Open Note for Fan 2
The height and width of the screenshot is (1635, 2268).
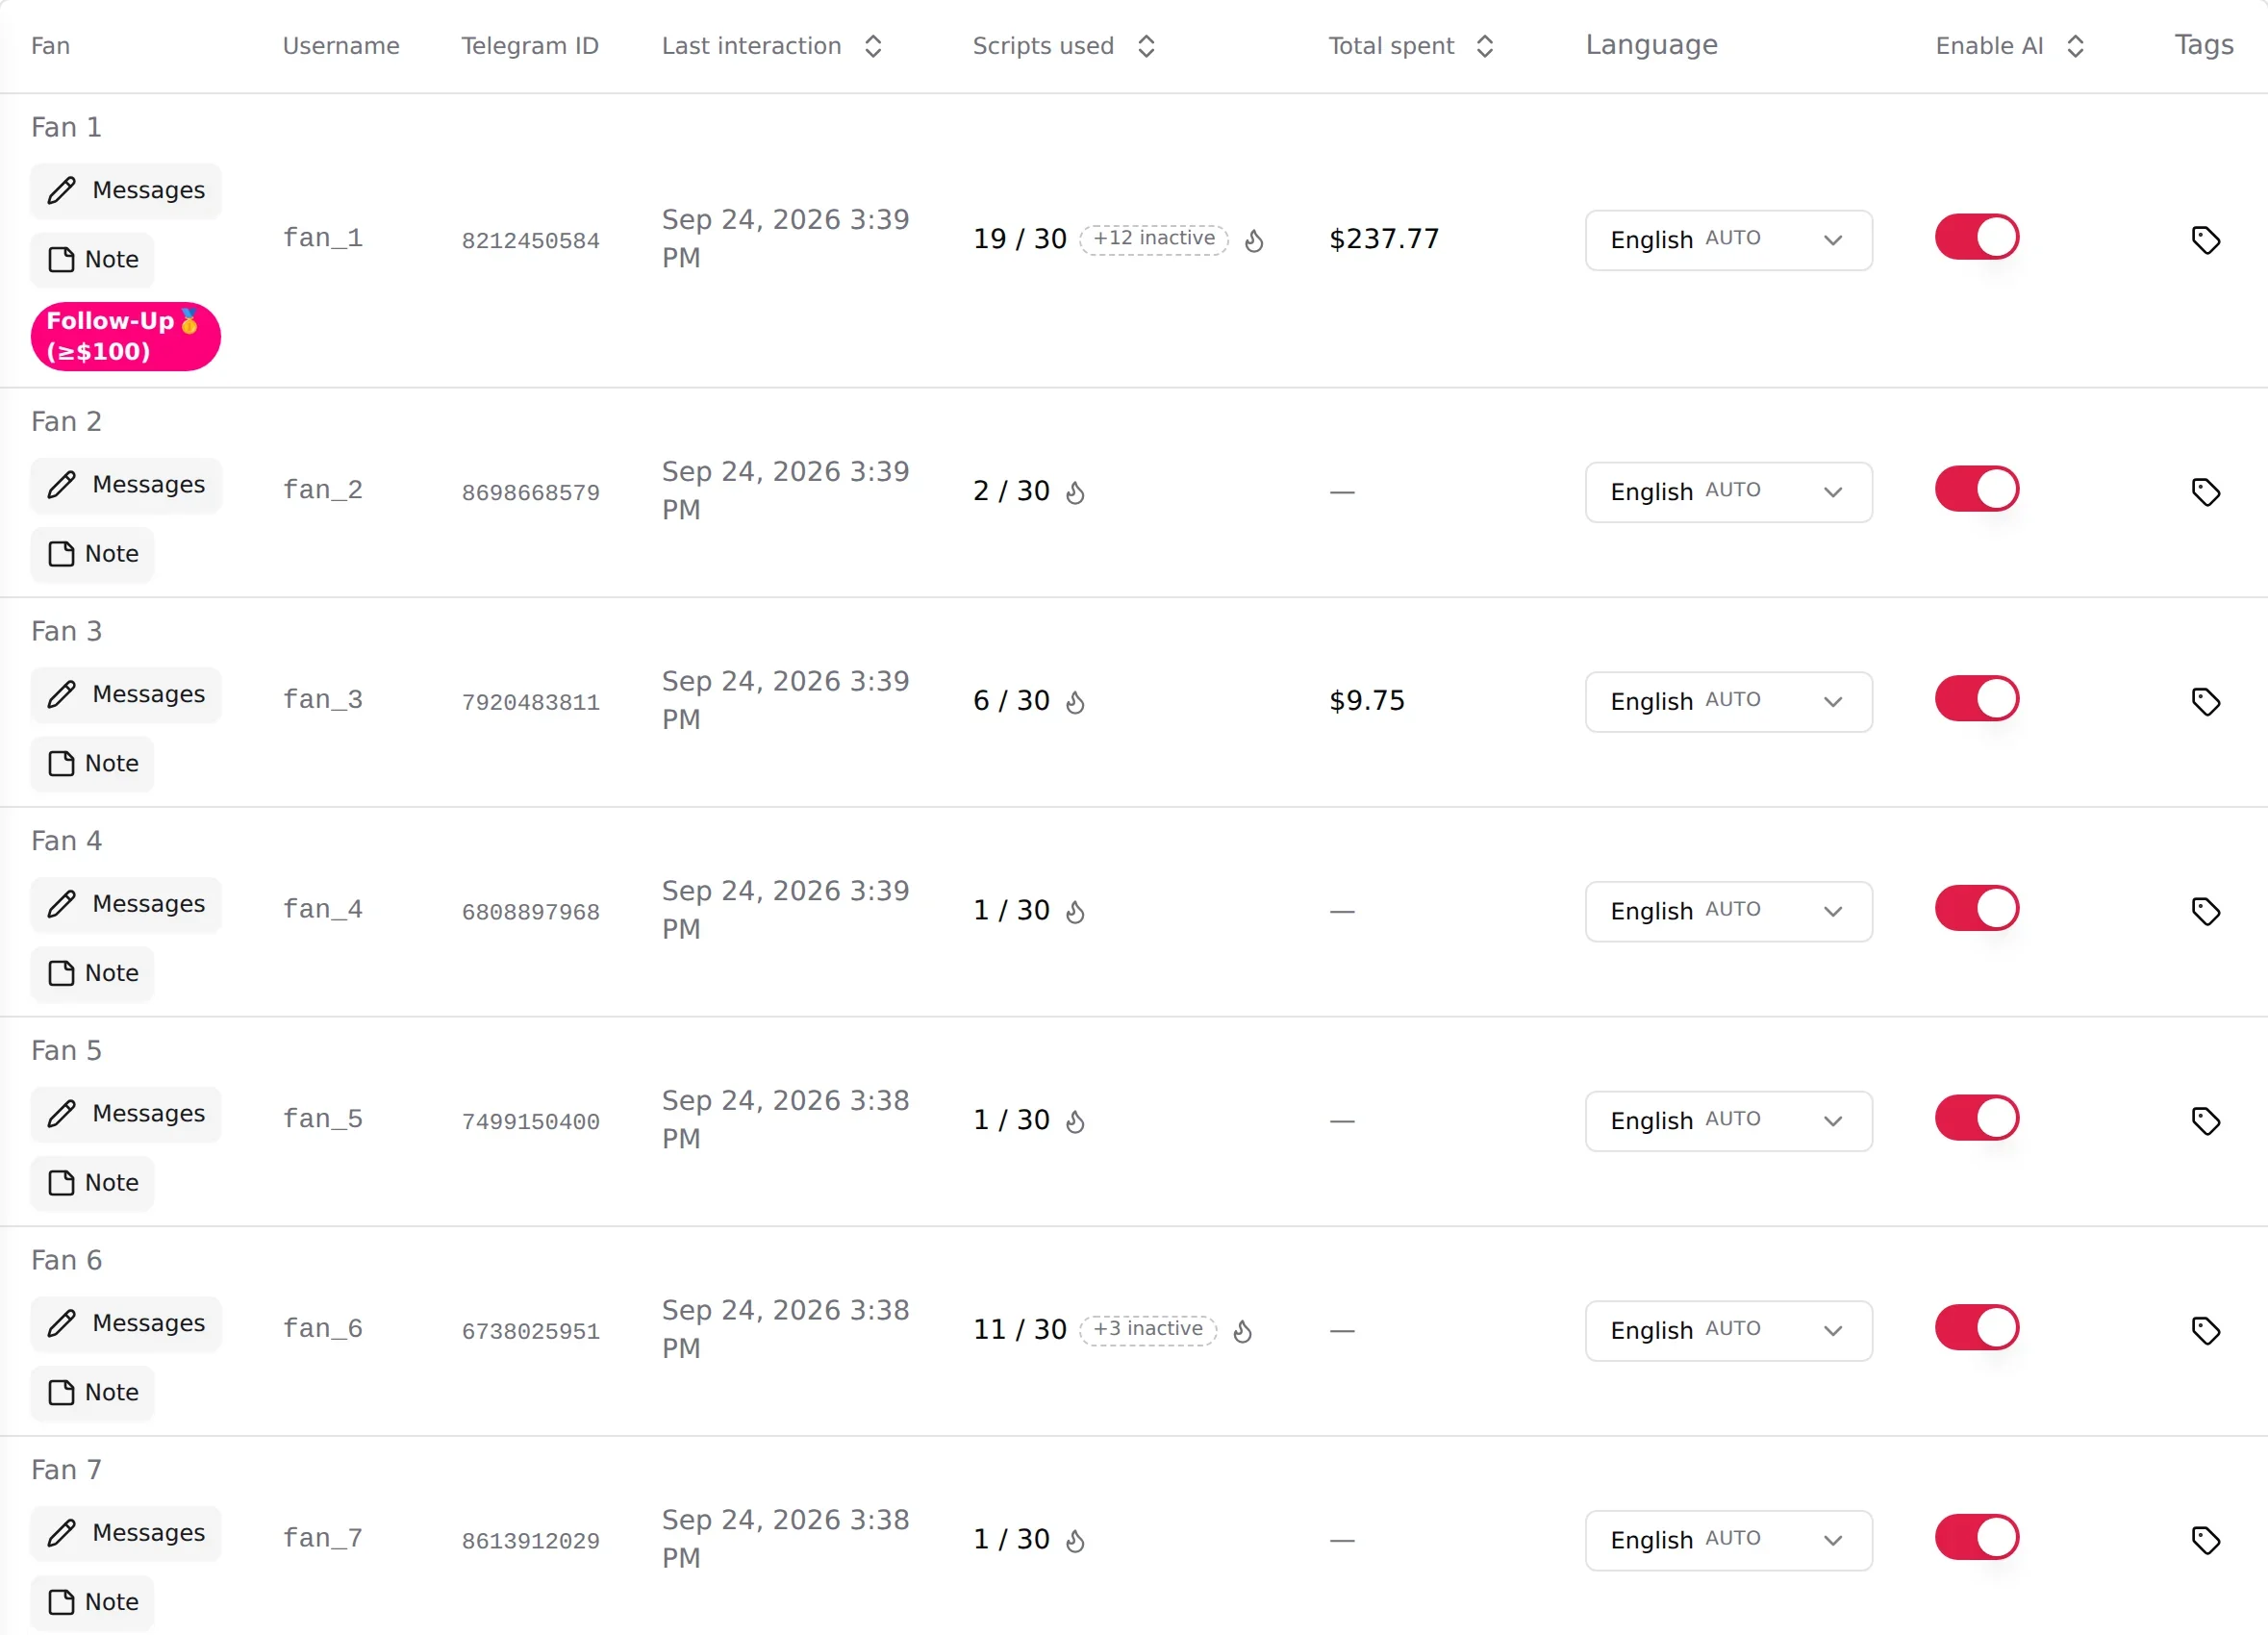(x=92, y=554)
